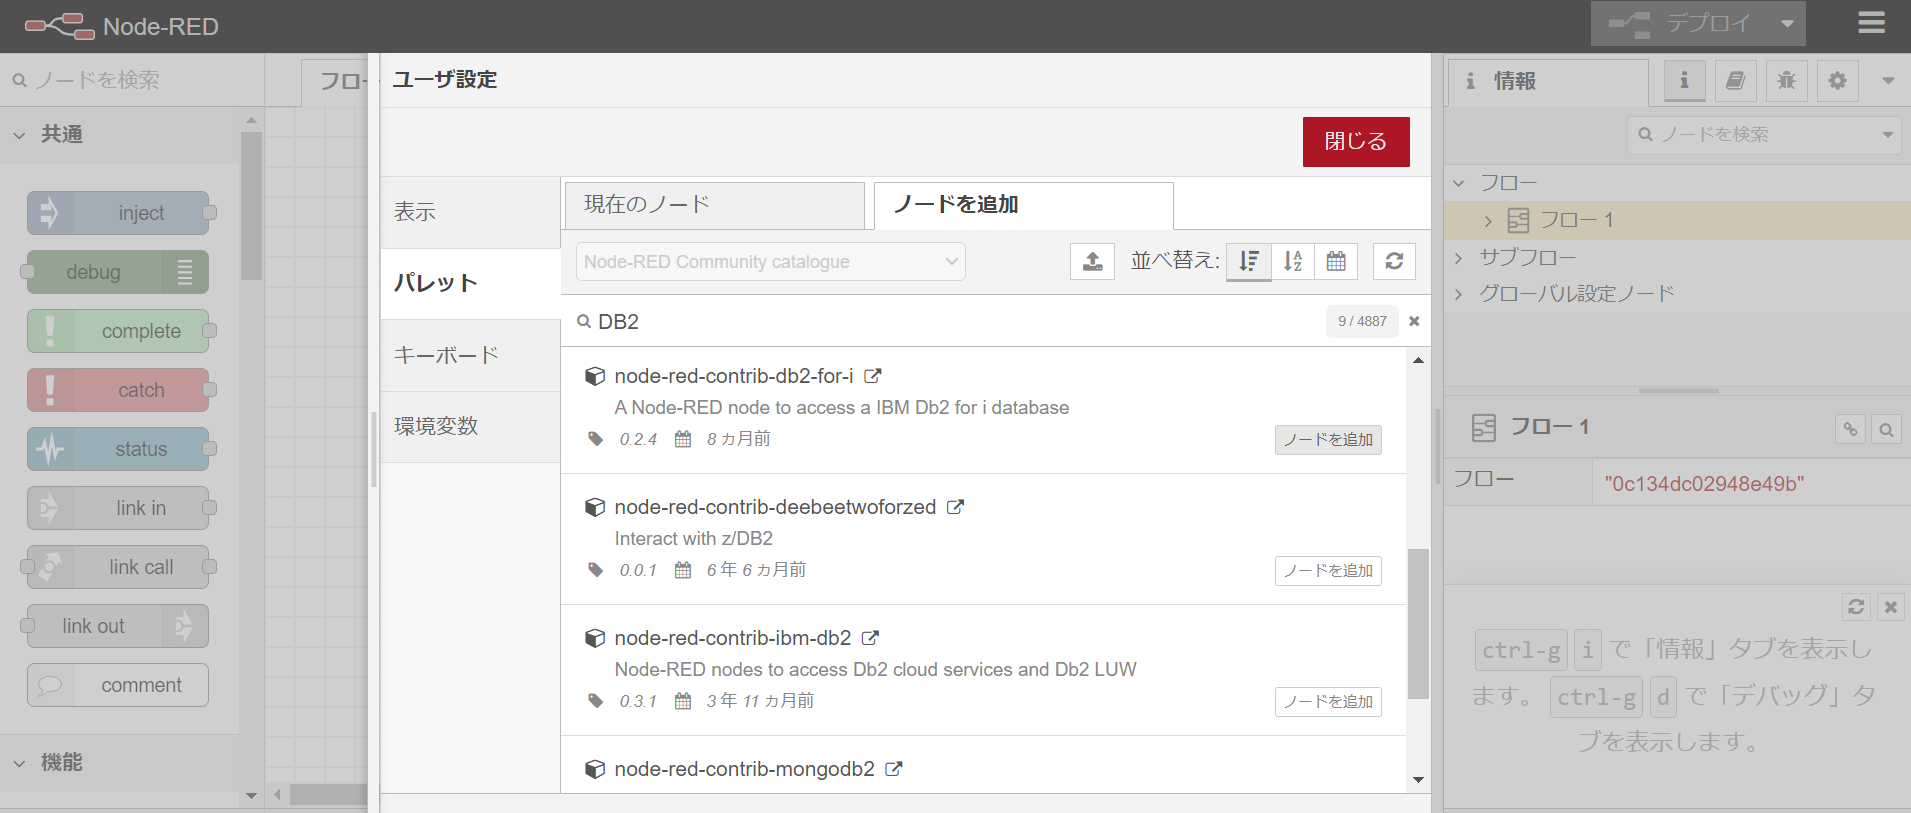Sort modules alphabetically A-Z icon
The height and width of the screenshot is (813, 1911).
[1293, 261]
